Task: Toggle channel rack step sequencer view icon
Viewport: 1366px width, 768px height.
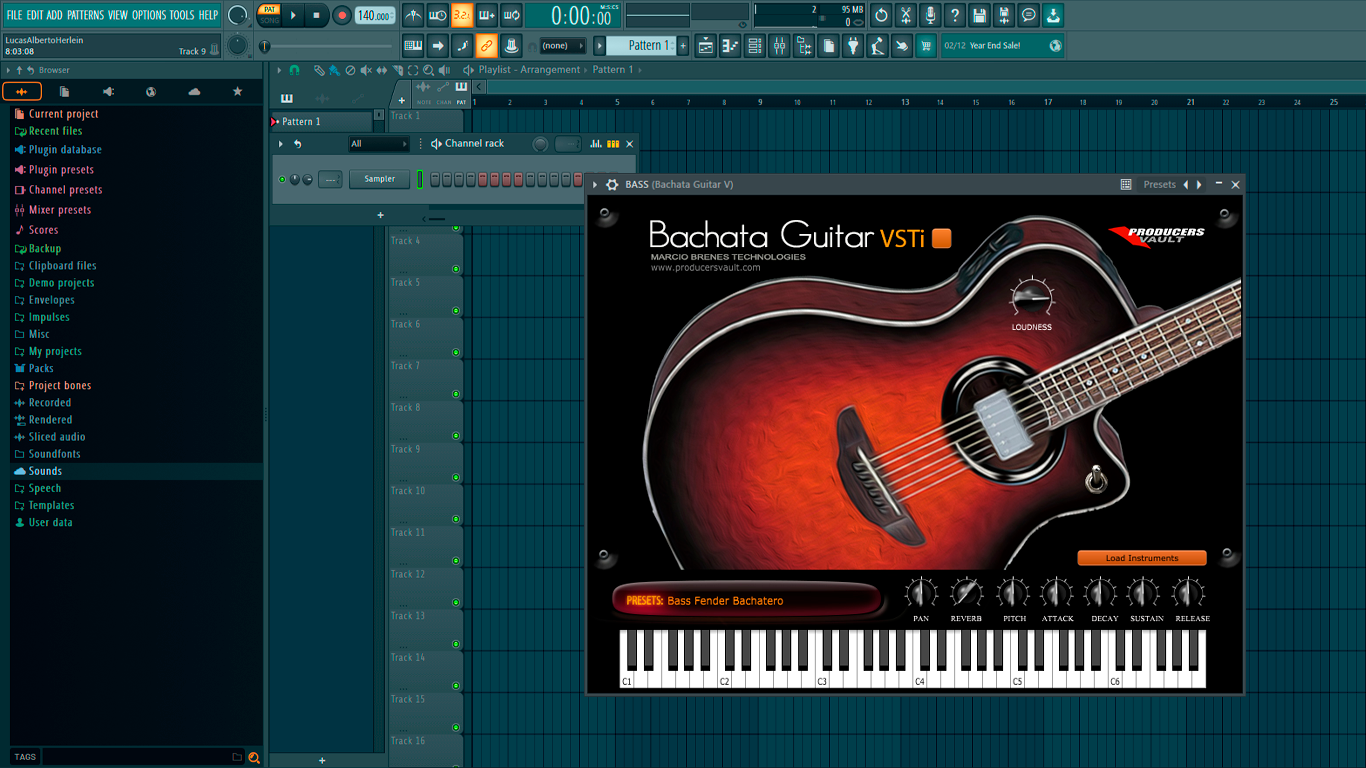Action: [x=613, y=144]
